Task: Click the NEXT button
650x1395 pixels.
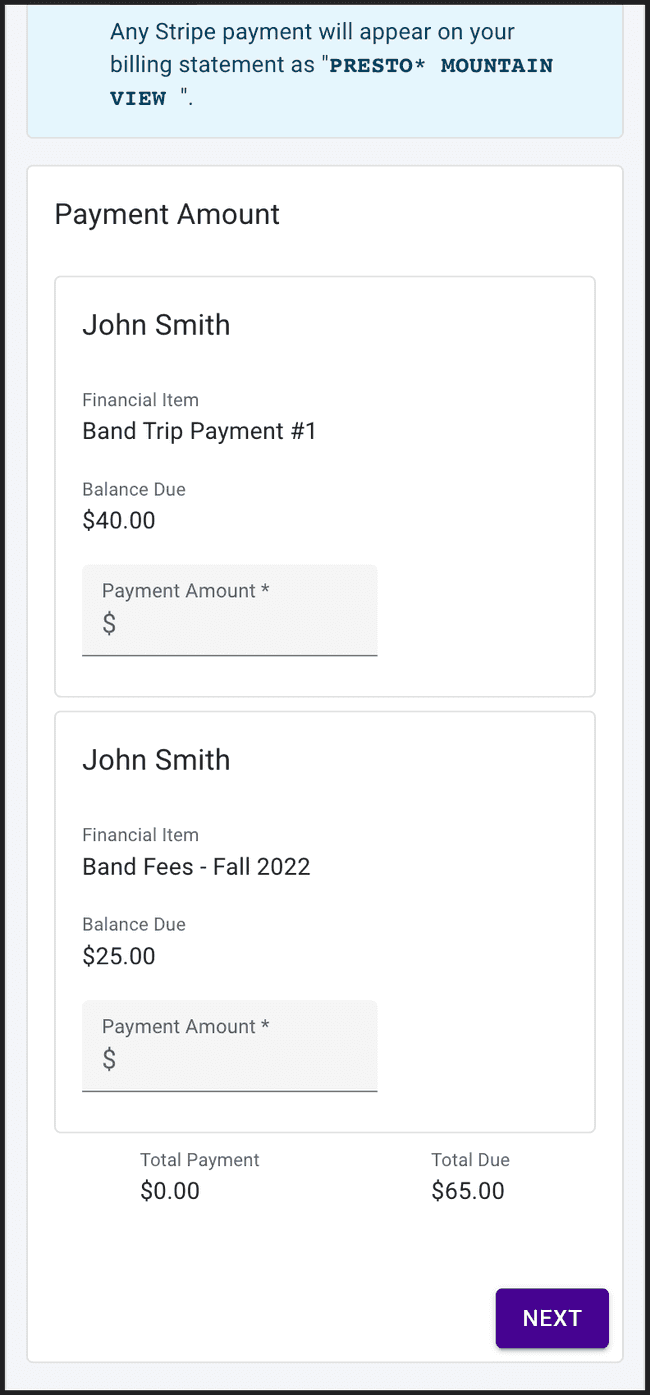Action: click(552, 1318)
